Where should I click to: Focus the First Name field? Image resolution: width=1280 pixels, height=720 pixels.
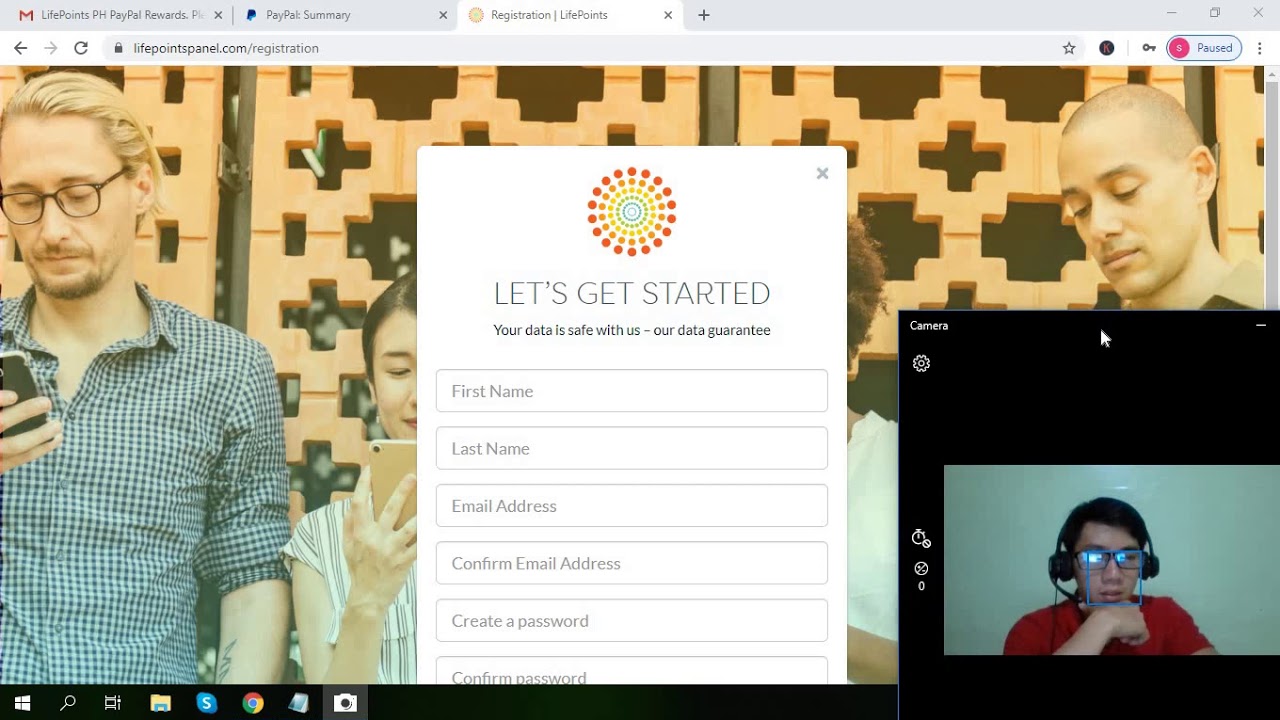click(632, 391)
